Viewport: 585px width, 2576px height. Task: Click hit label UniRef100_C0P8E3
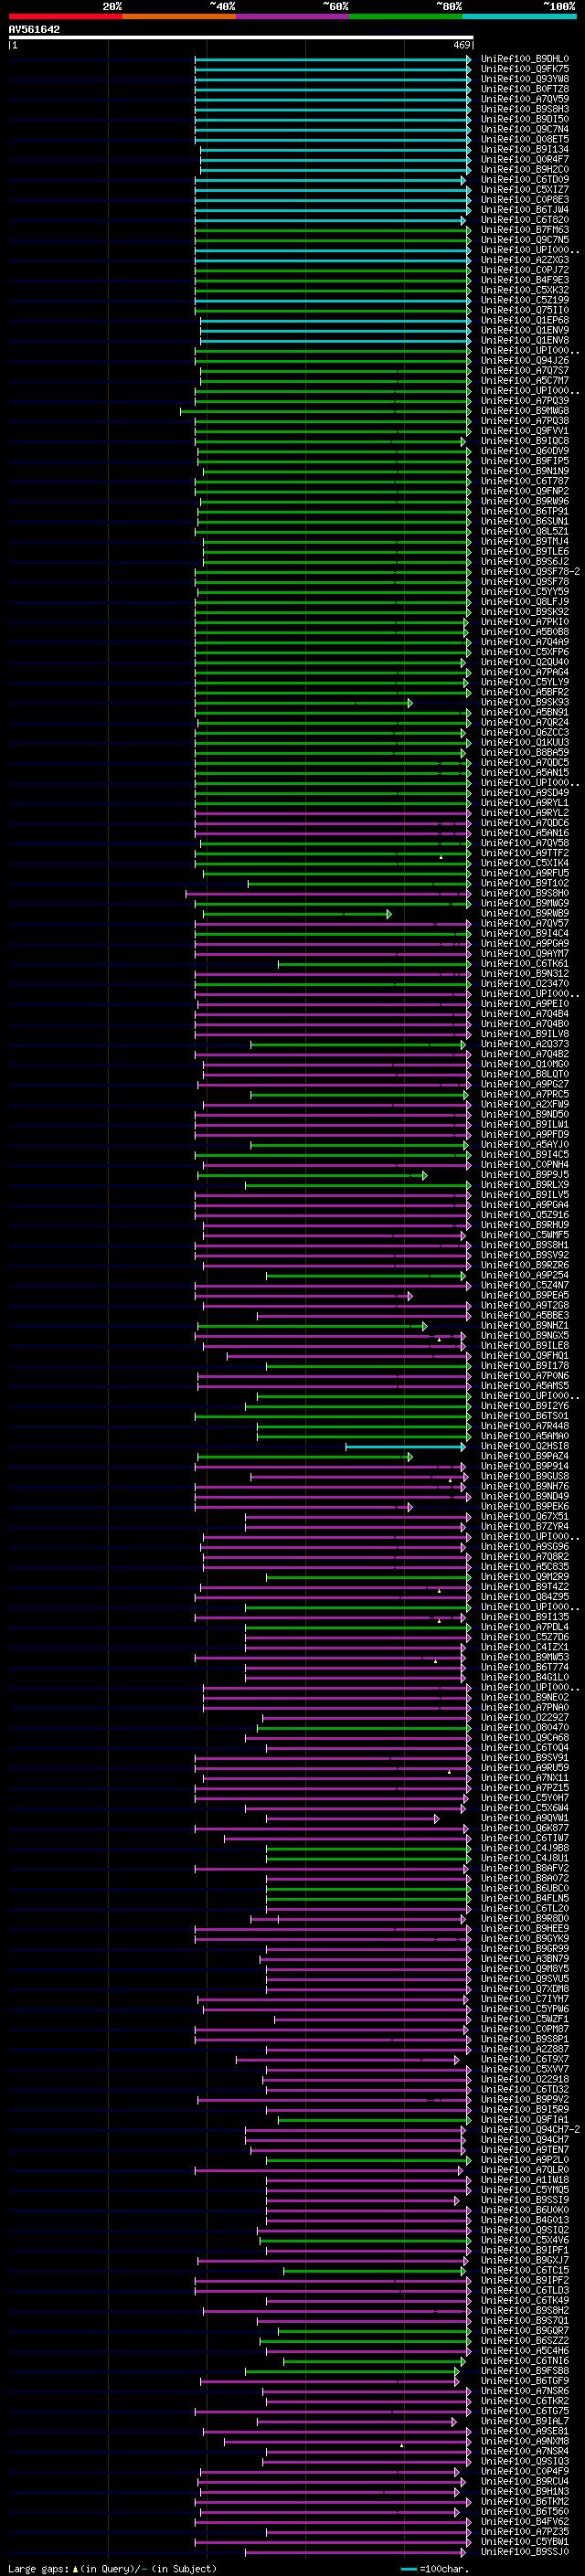coord(524,200)
